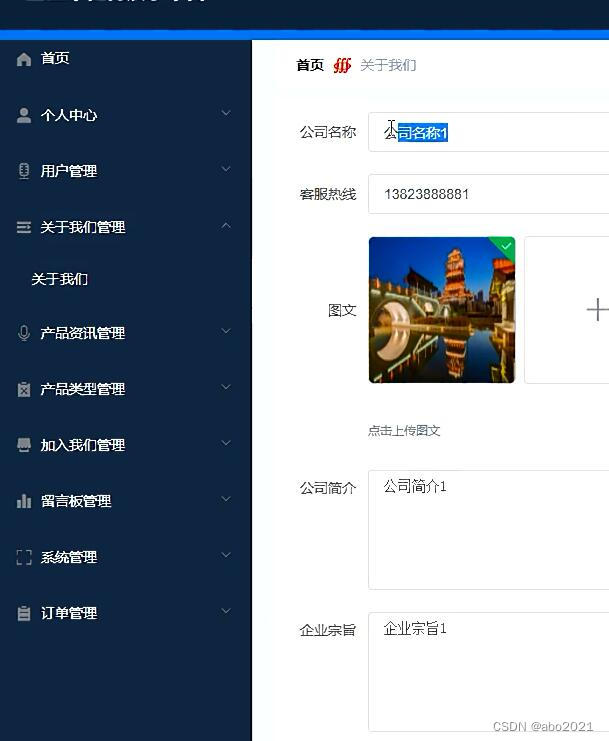The height and width of the screenshot is (741, 609).
Task: Click the clipboard icon beside 订单管理
Action: [x=24, y=613]
